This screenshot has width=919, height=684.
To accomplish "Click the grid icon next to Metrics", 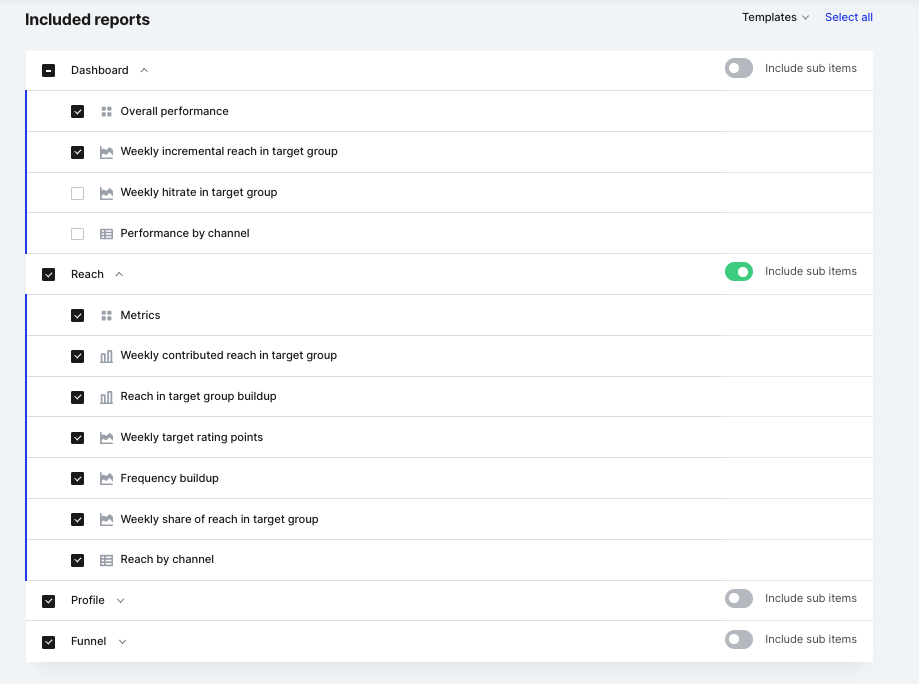I will [x=106, y=315].
